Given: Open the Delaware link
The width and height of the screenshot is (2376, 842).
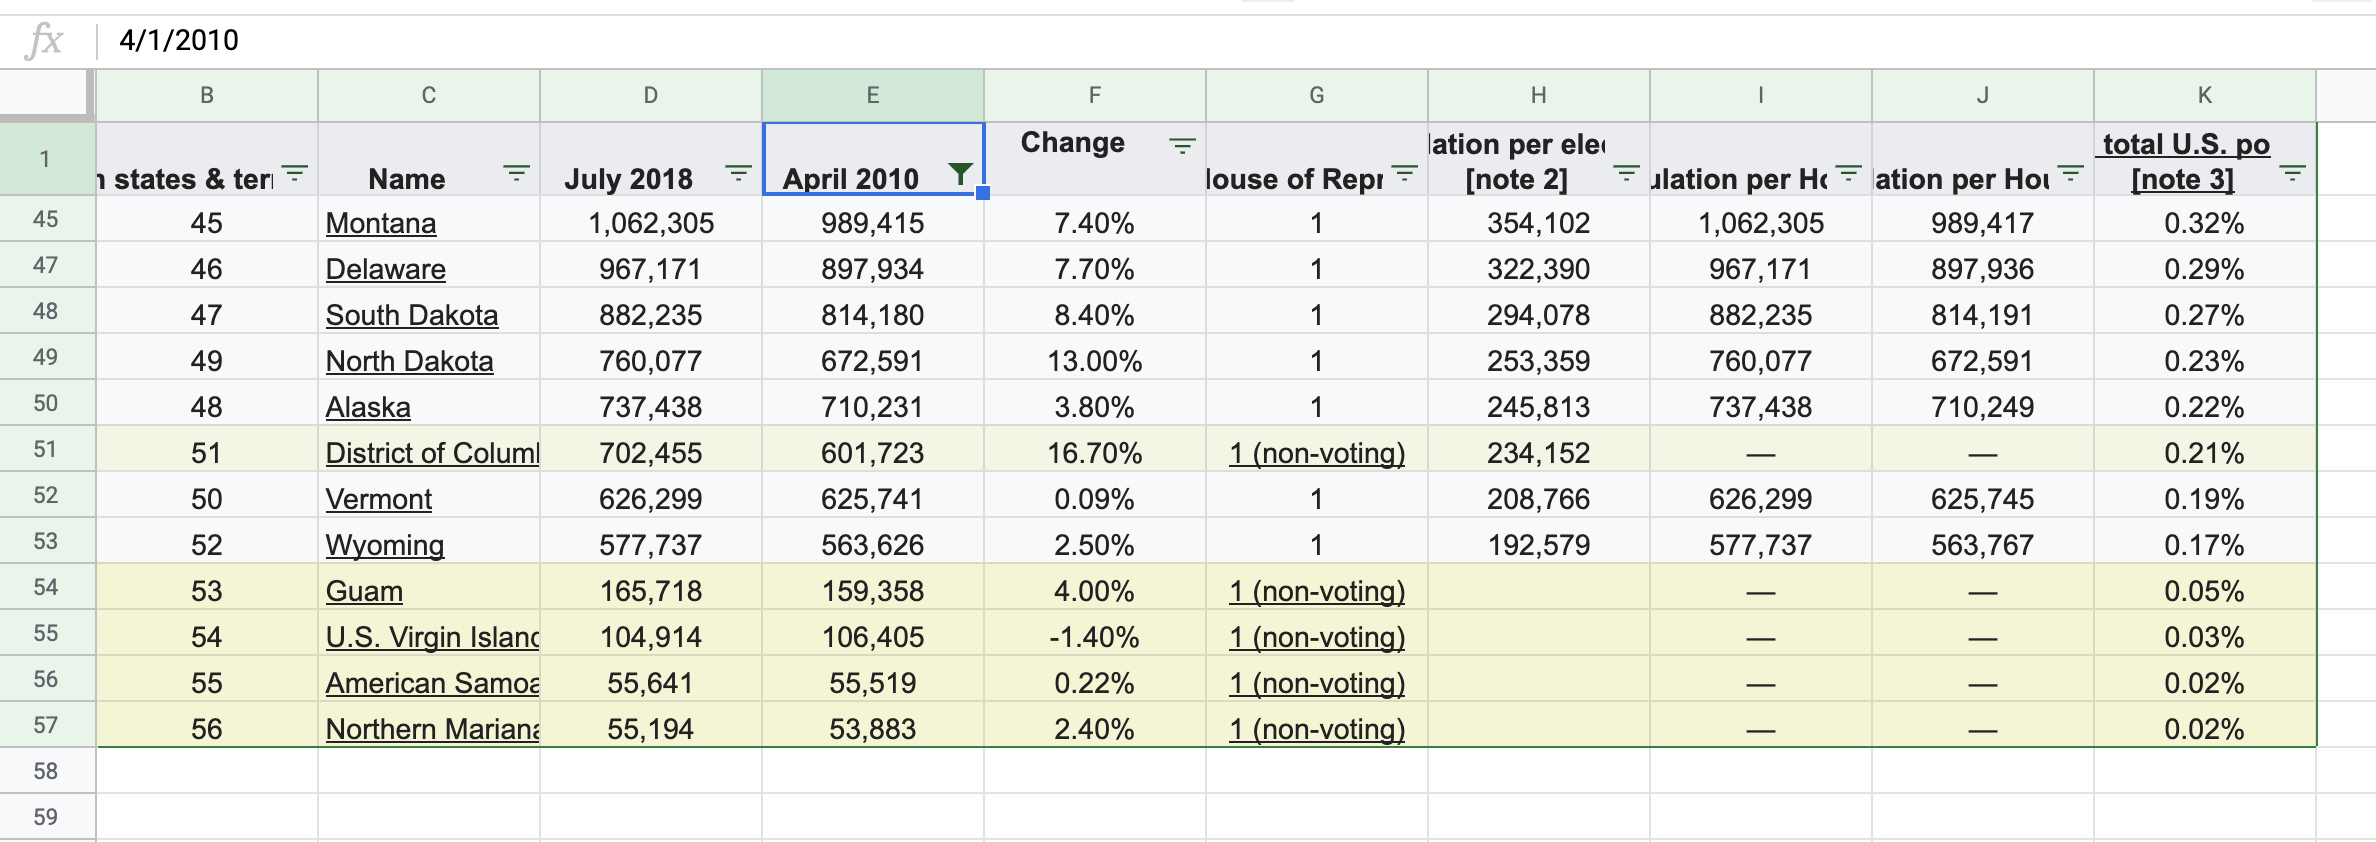Looking at the screenshot, I should [386, 269].
